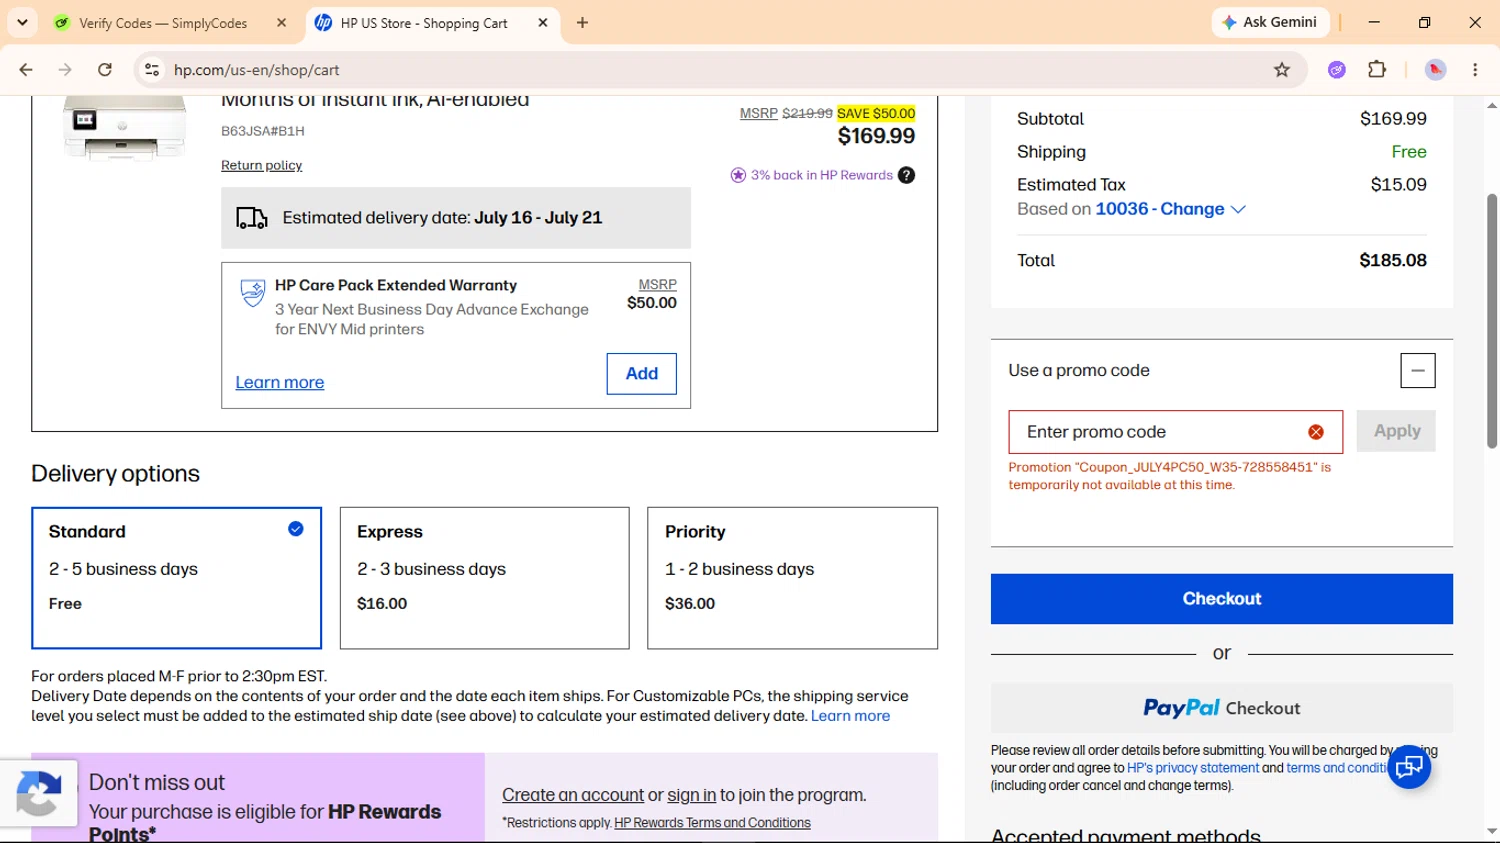
Task: Click the Total $185.08 amount
Action: coord(1393,260)
